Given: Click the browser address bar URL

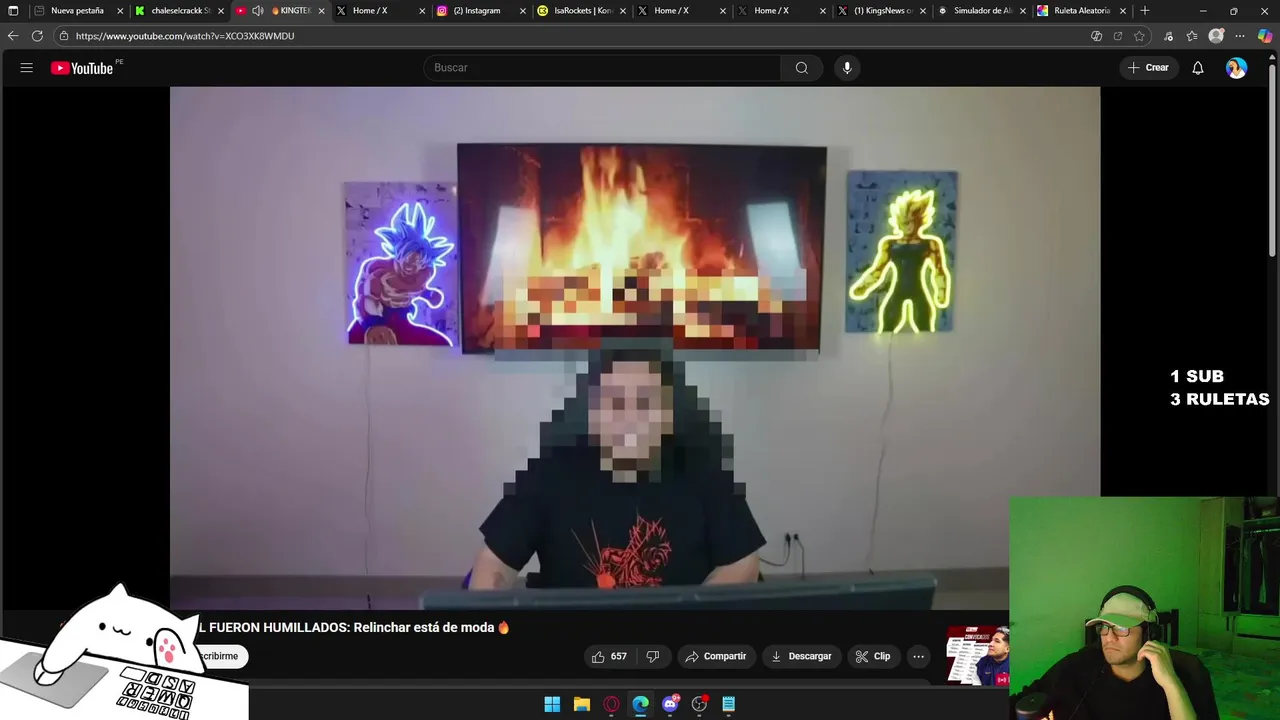Looking at the screenshot, I should [x=185, y=36].
